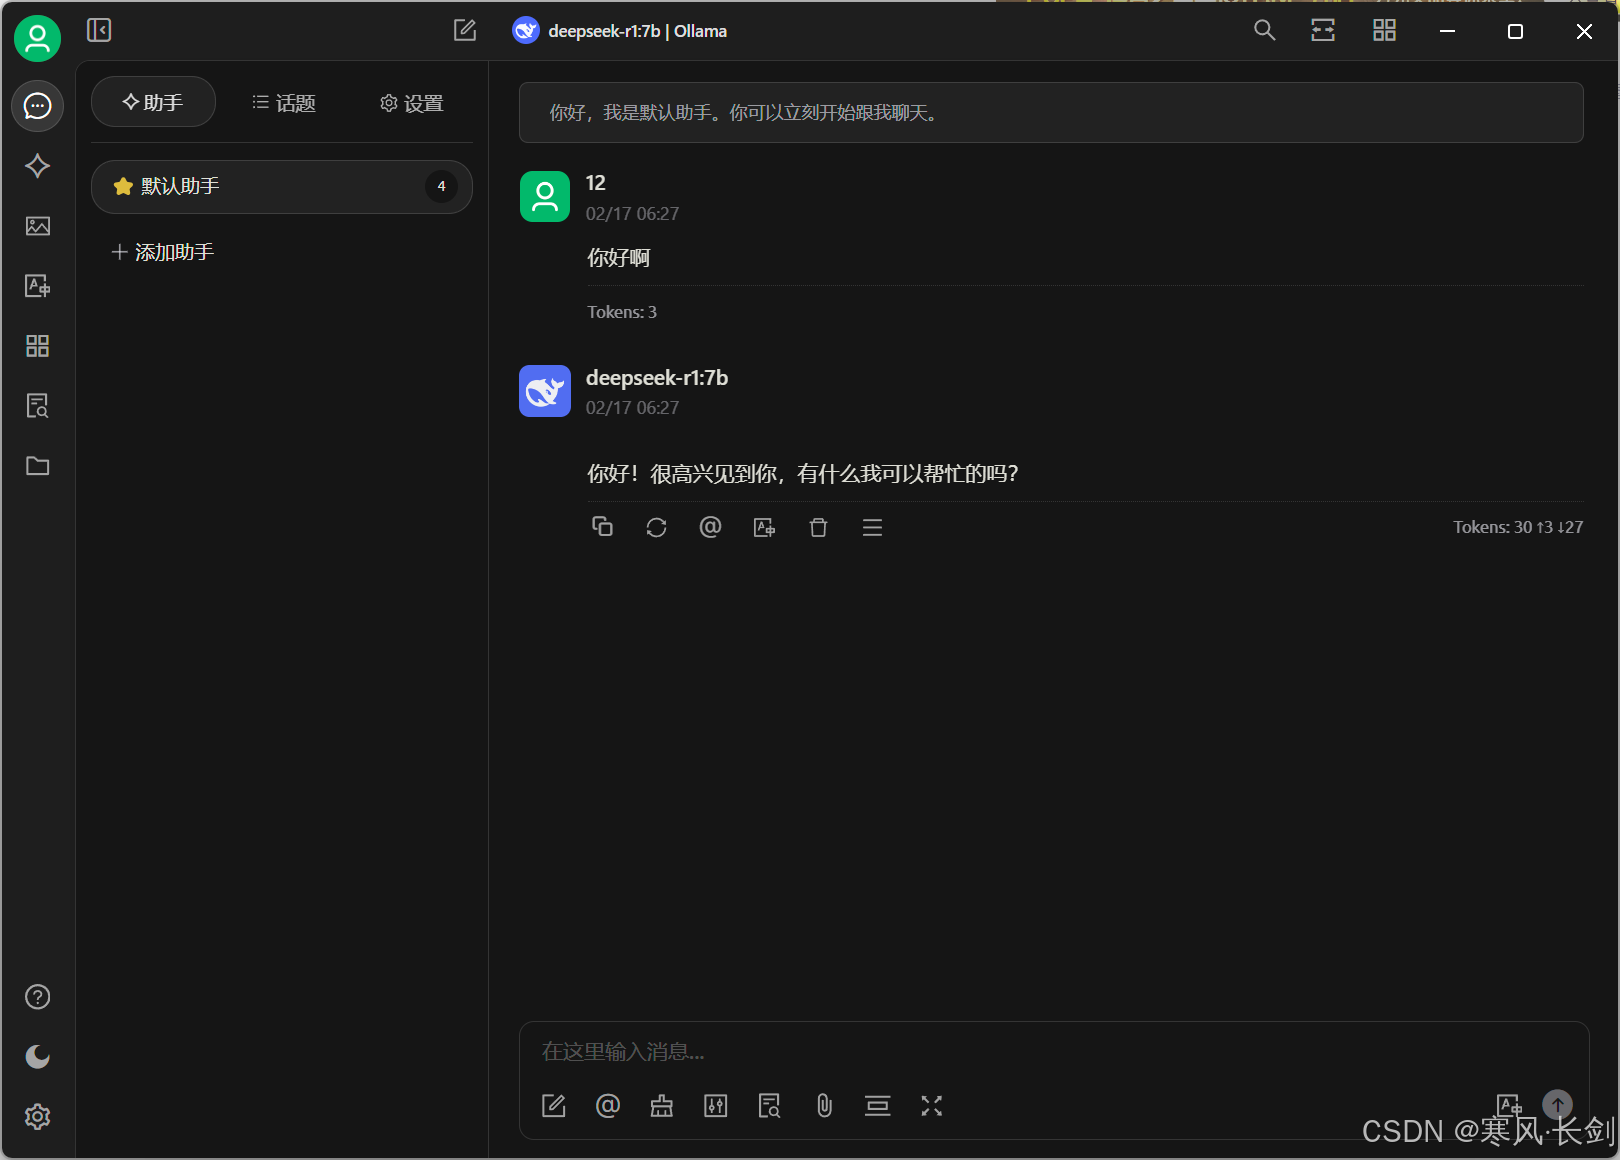Click the default assistant prompt banner
Image resolution: width=1620 pixels, height=1160 pixels.
[1051, 112]
